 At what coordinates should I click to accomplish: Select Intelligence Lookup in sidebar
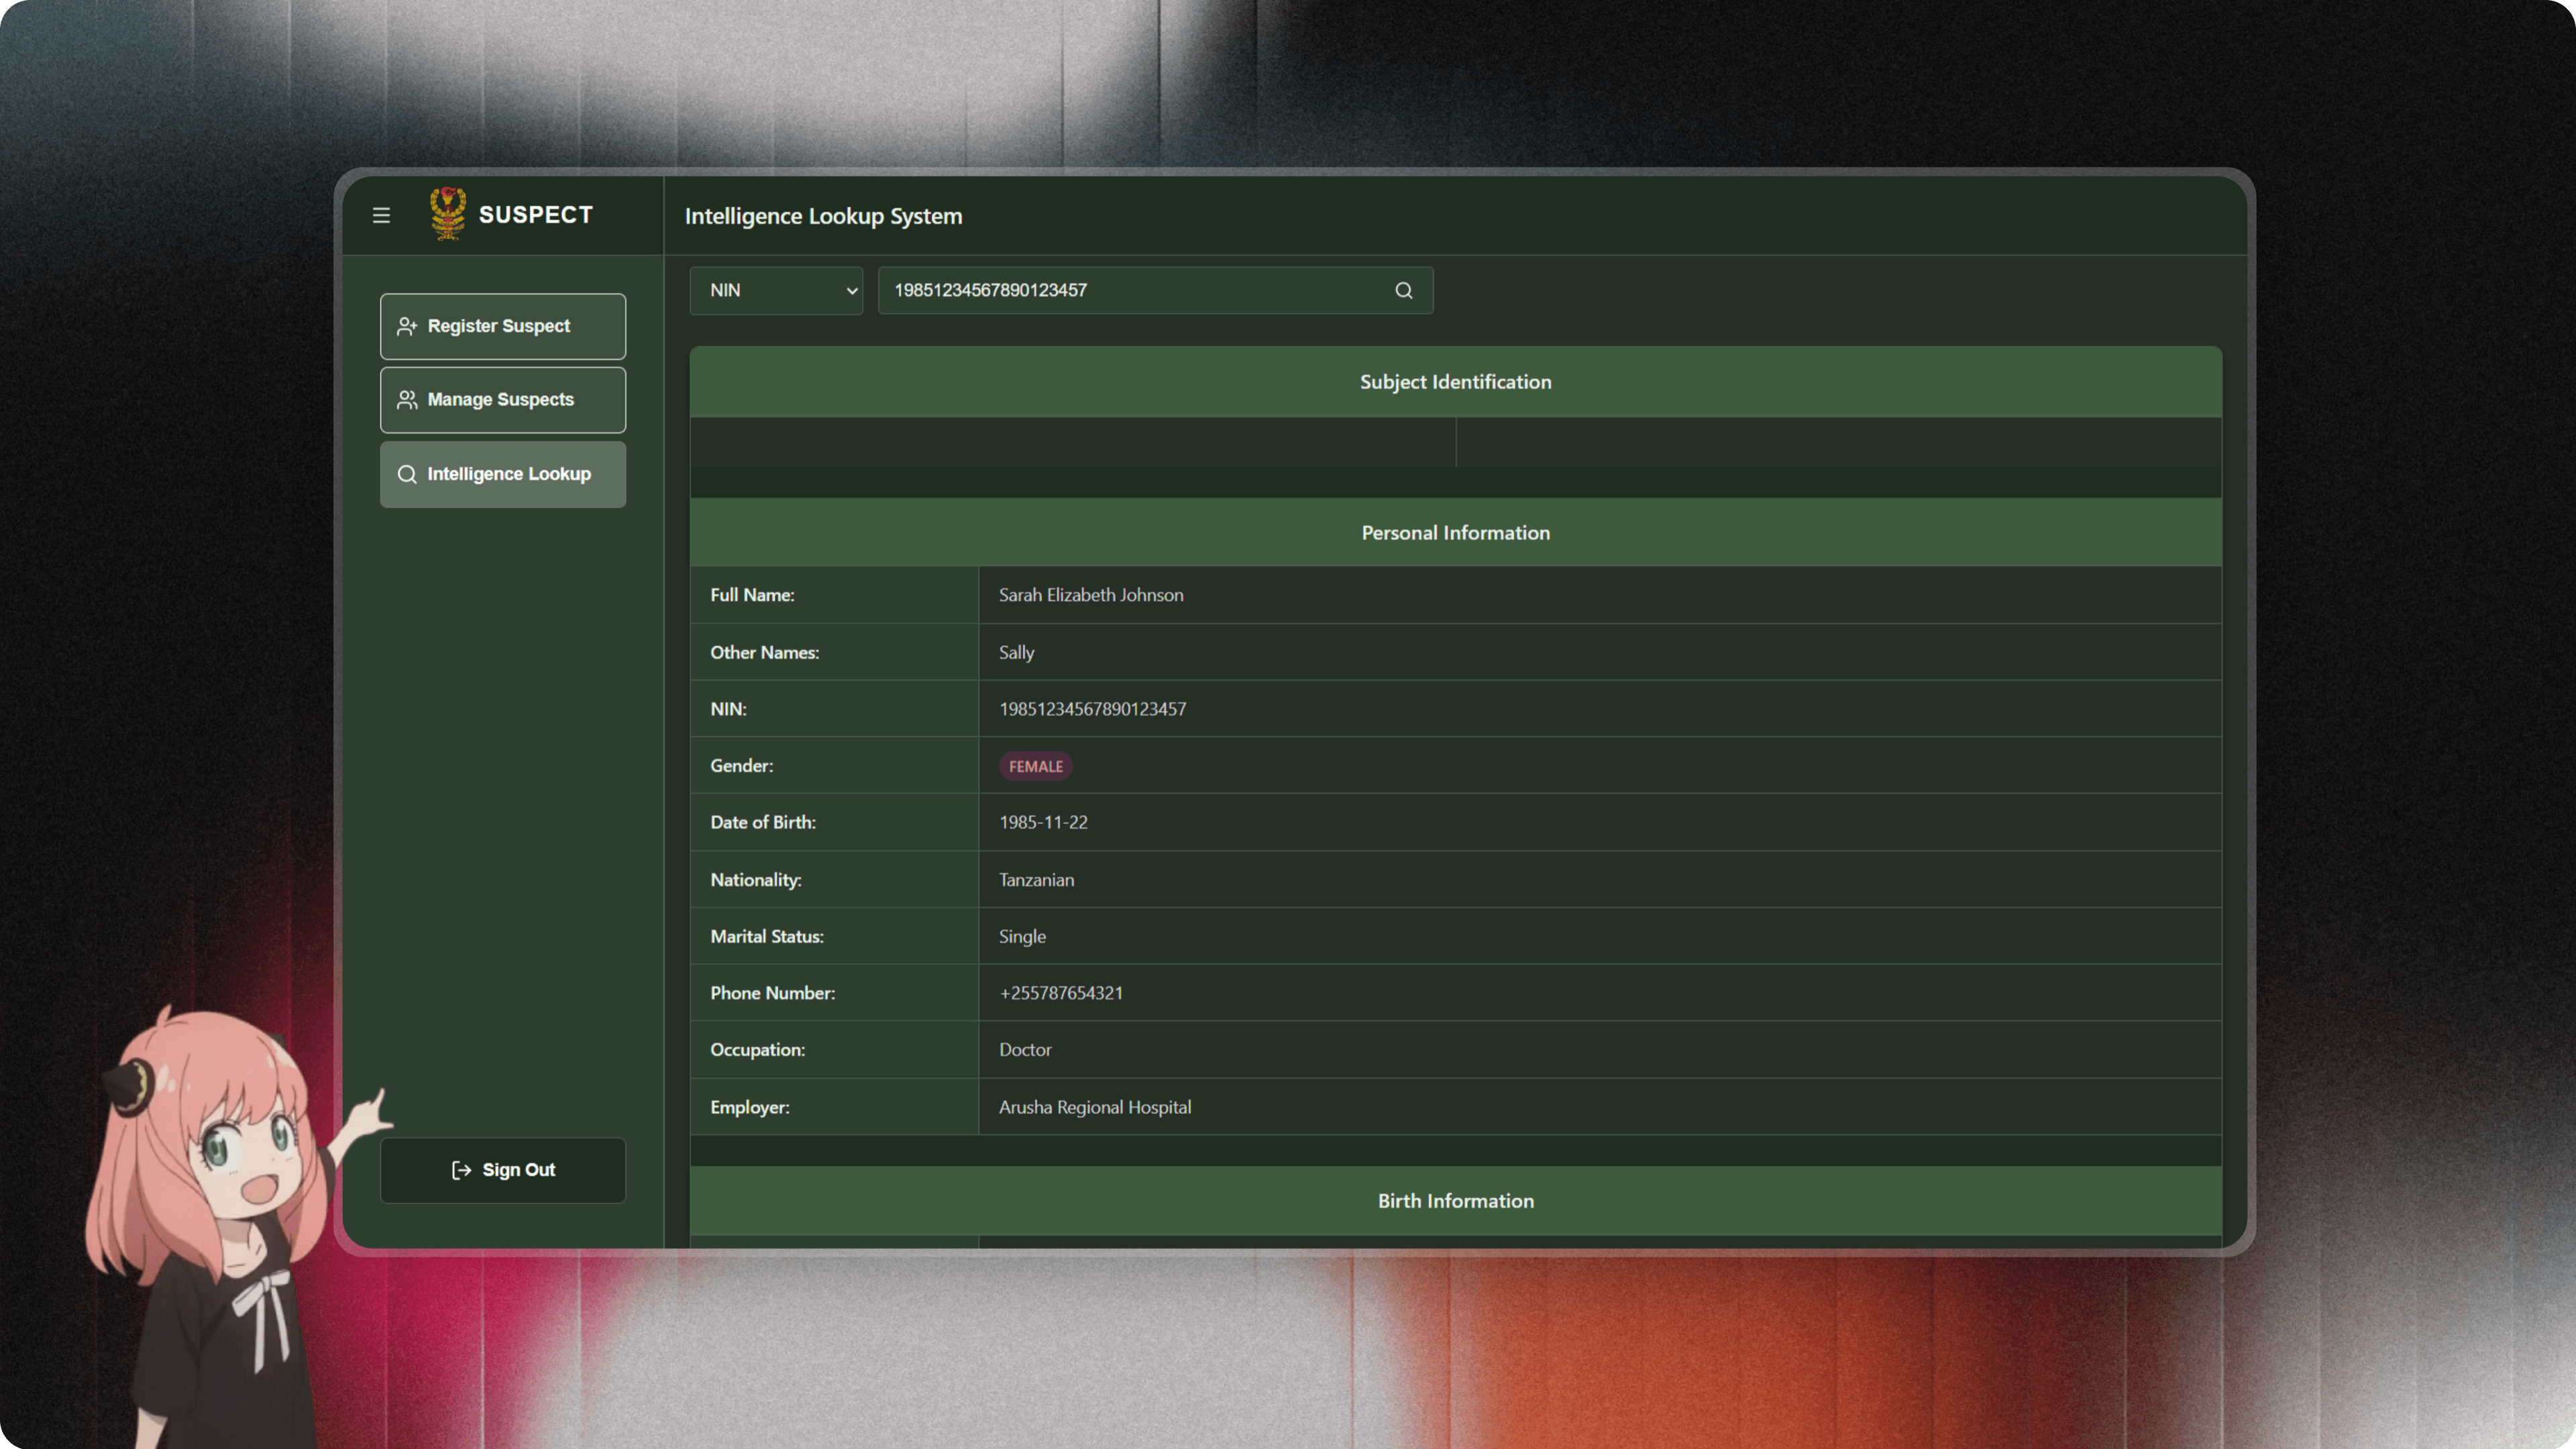503,474
